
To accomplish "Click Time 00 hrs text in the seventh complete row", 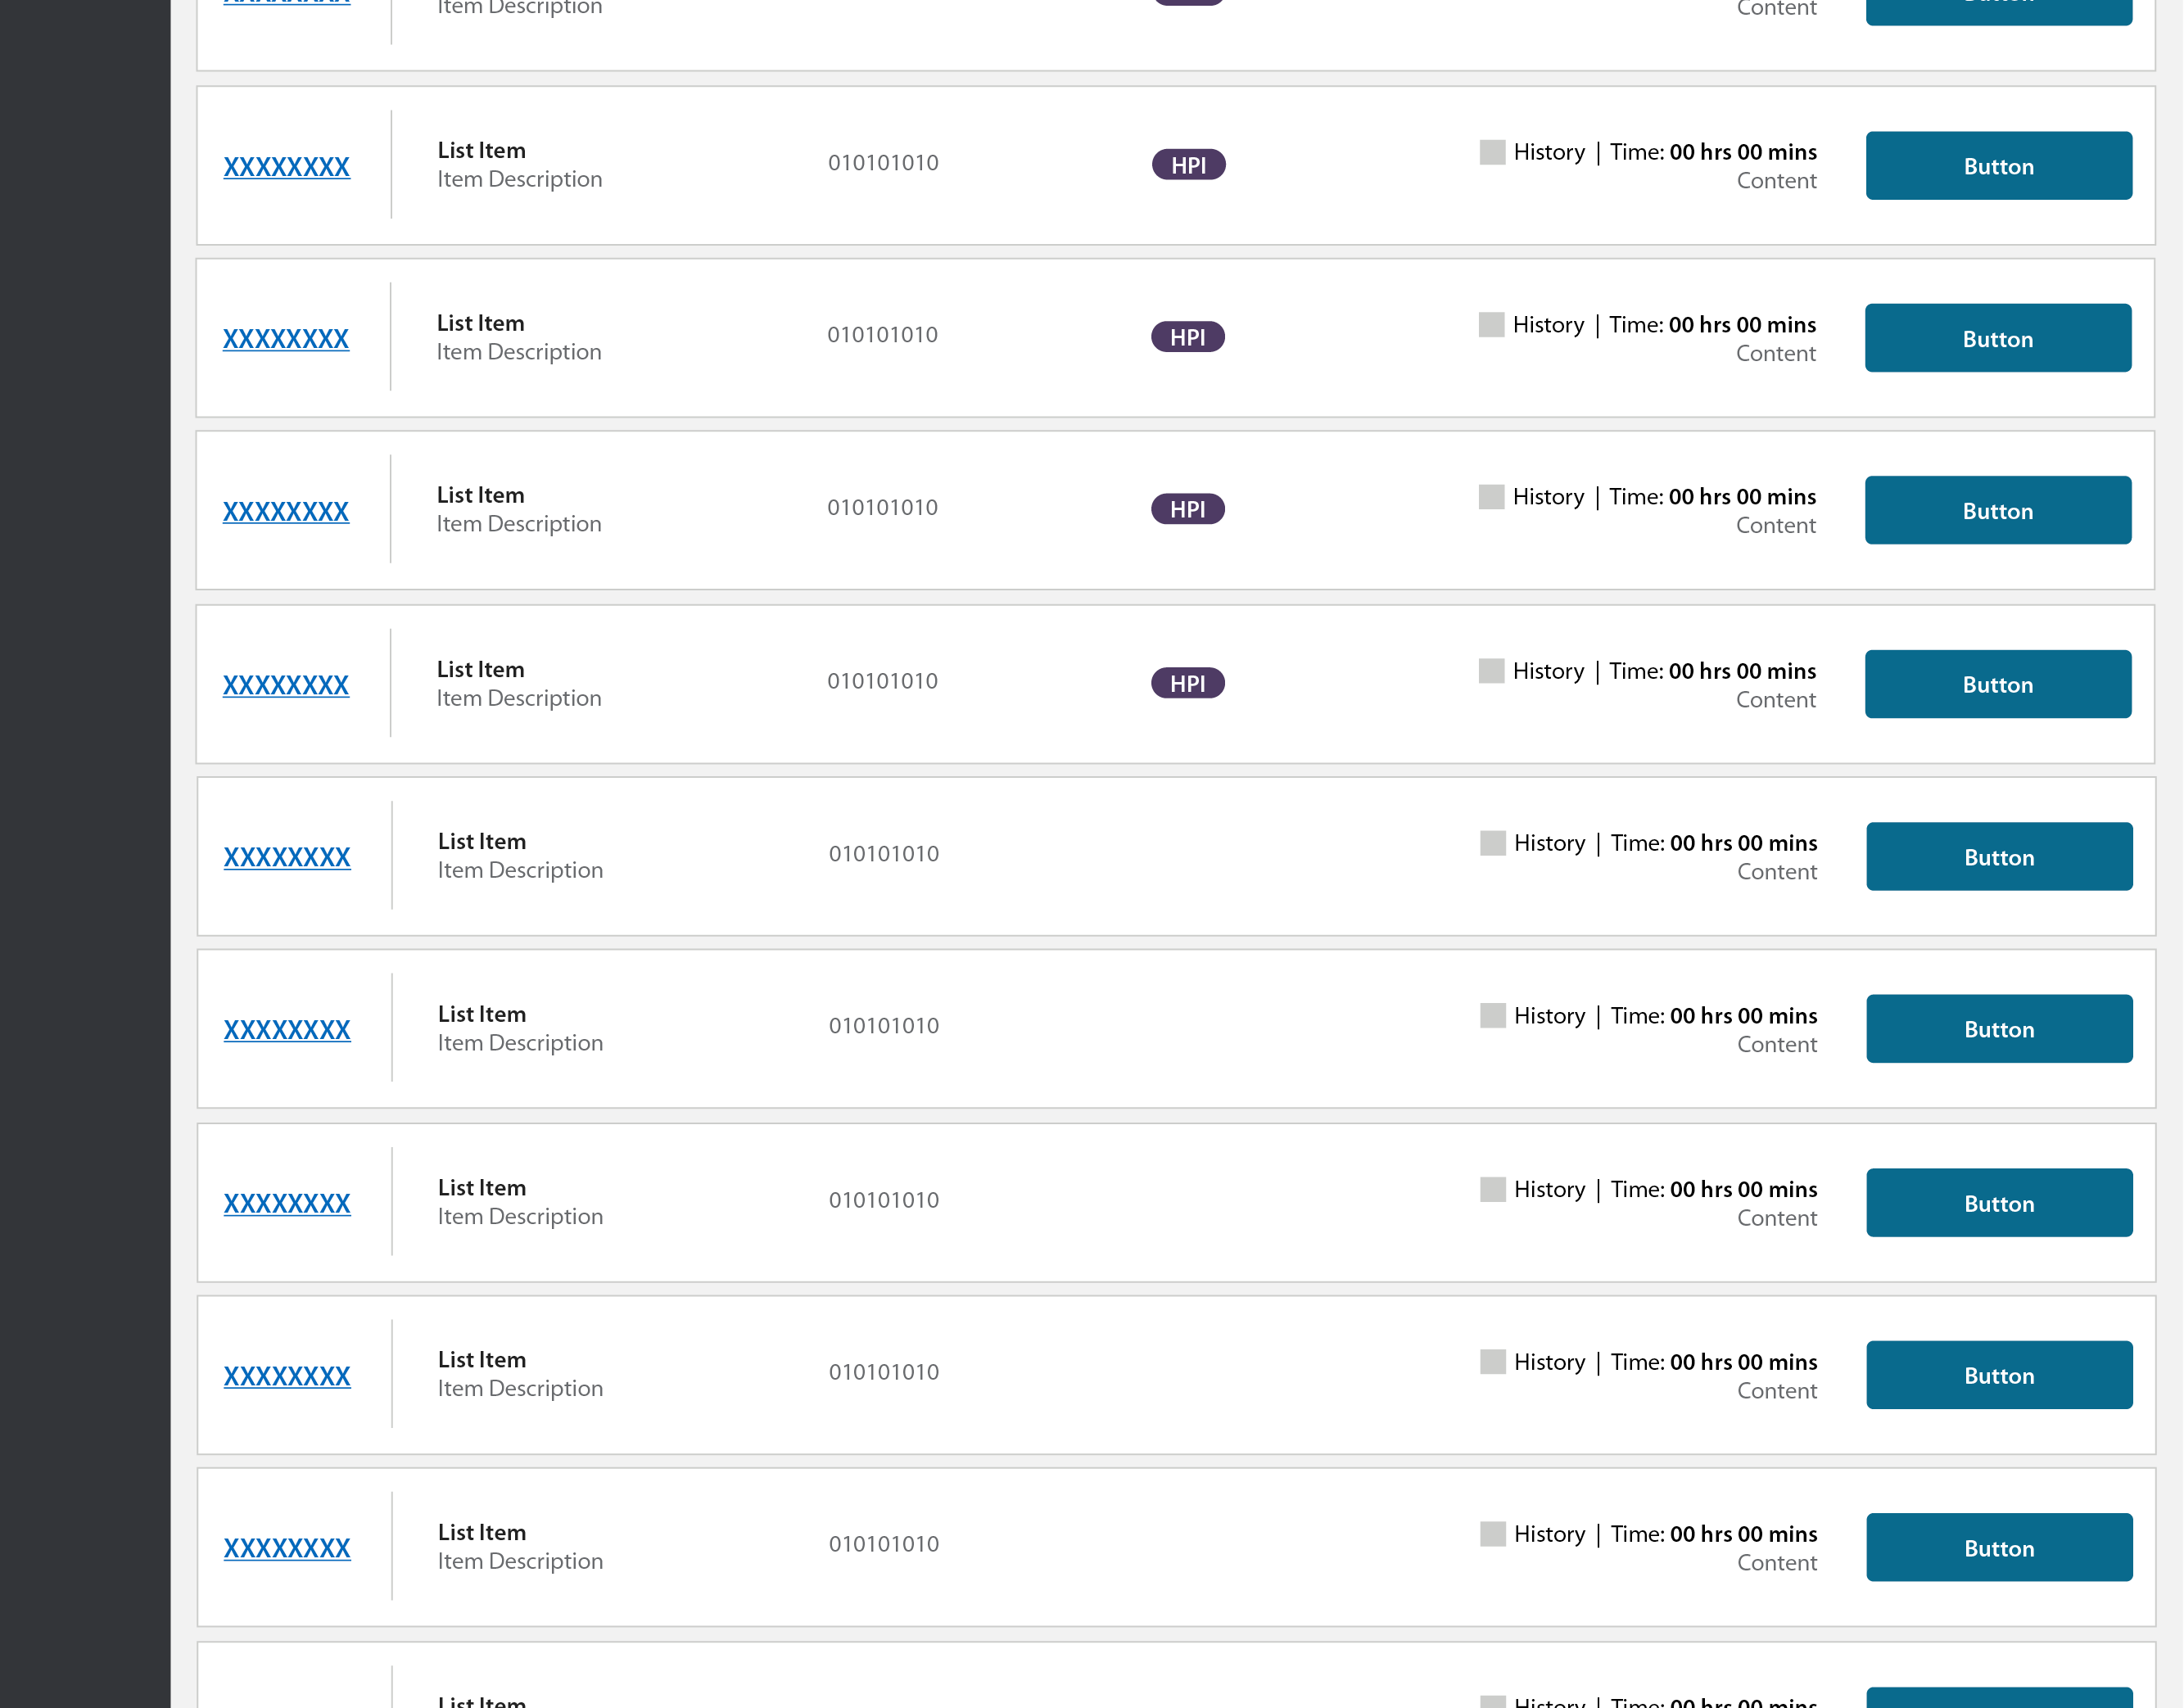I will (x=1670, y=1189).
